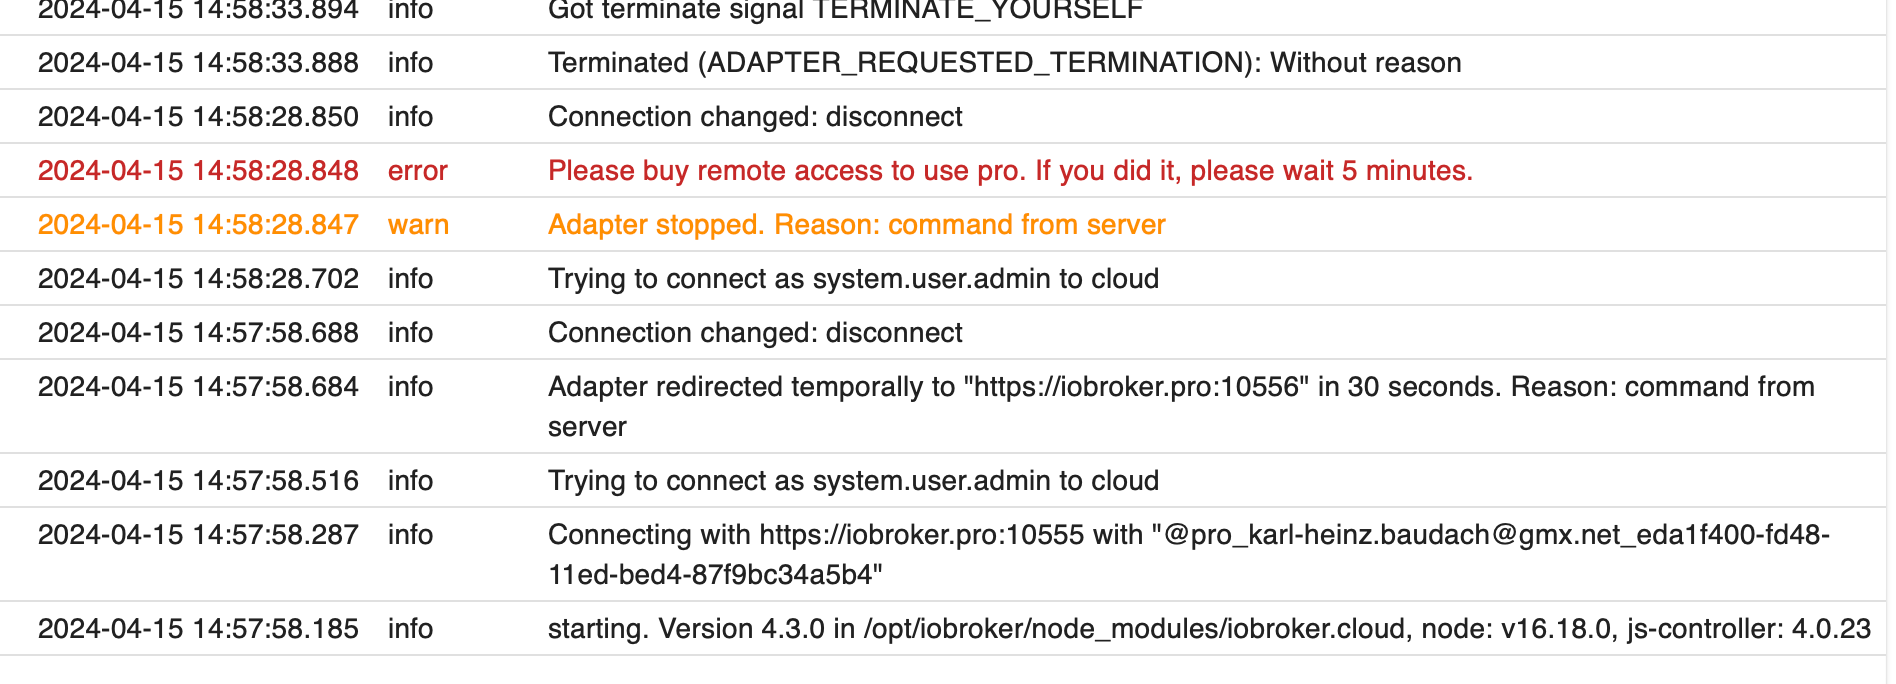Select timestamp 2024-04-15 14:57:58.684
Viewport: 1896px width, 684px height.
pyautogui.click(x=198, y=387)
